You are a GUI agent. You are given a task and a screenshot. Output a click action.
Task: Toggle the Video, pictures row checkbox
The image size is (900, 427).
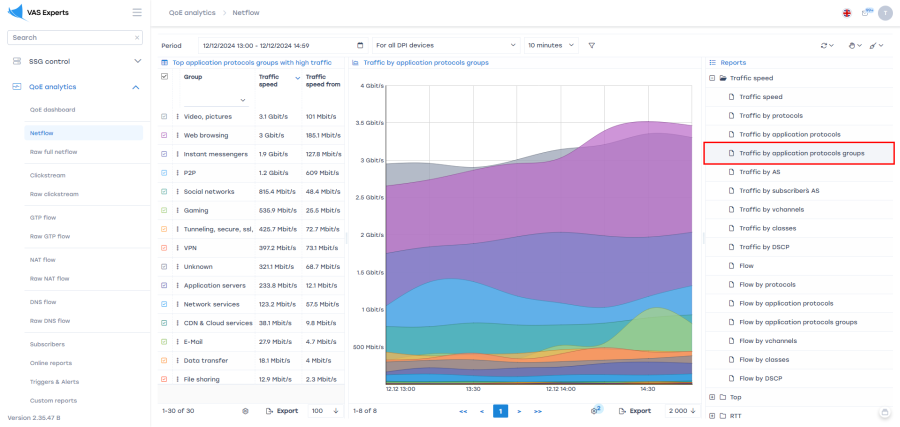point(165,117)
